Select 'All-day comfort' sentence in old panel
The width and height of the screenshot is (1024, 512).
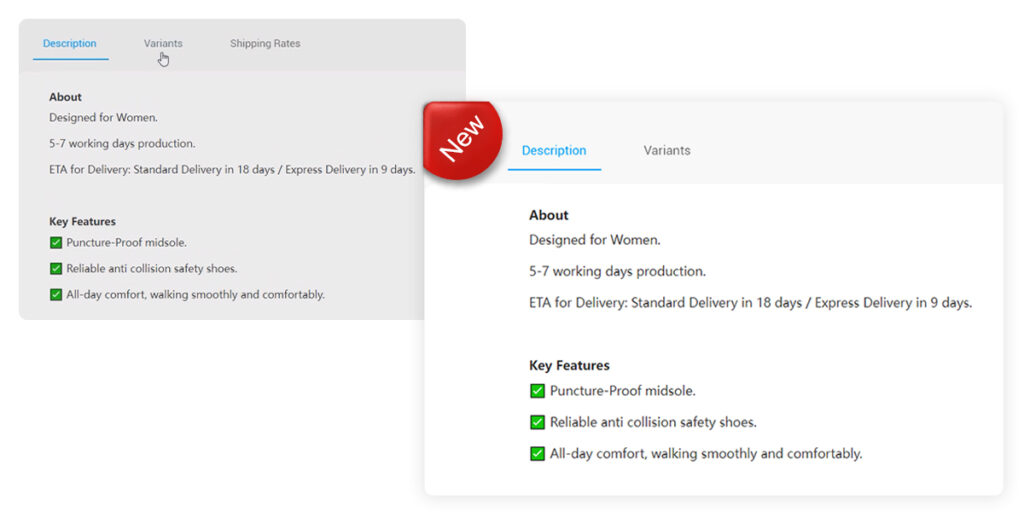point(195,295)
